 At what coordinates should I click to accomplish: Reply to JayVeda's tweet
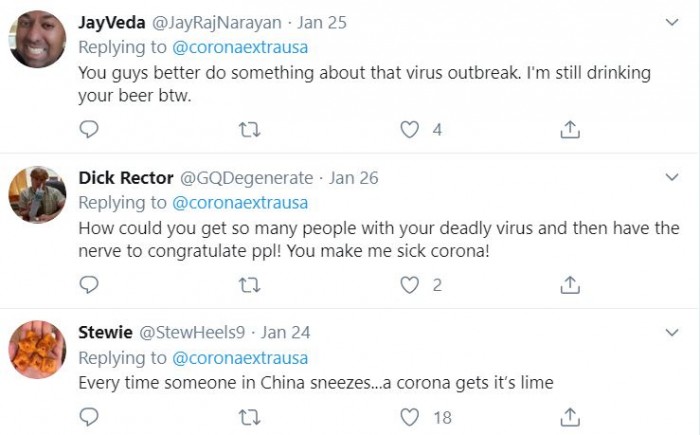tap(89, 129)
